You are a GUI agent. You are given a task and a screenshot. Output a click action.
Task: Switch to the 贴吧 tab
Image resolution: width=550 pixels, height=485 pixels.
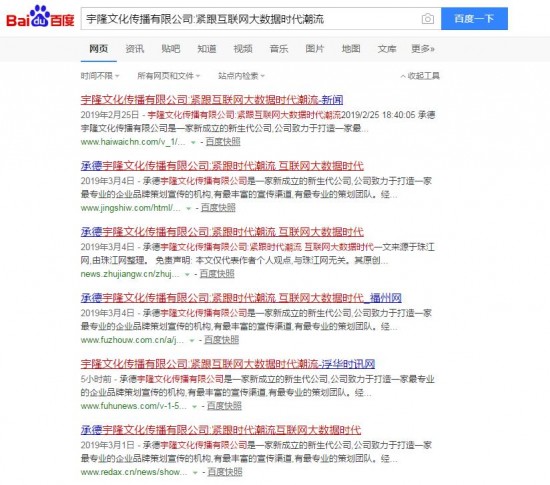pos(171,49)
